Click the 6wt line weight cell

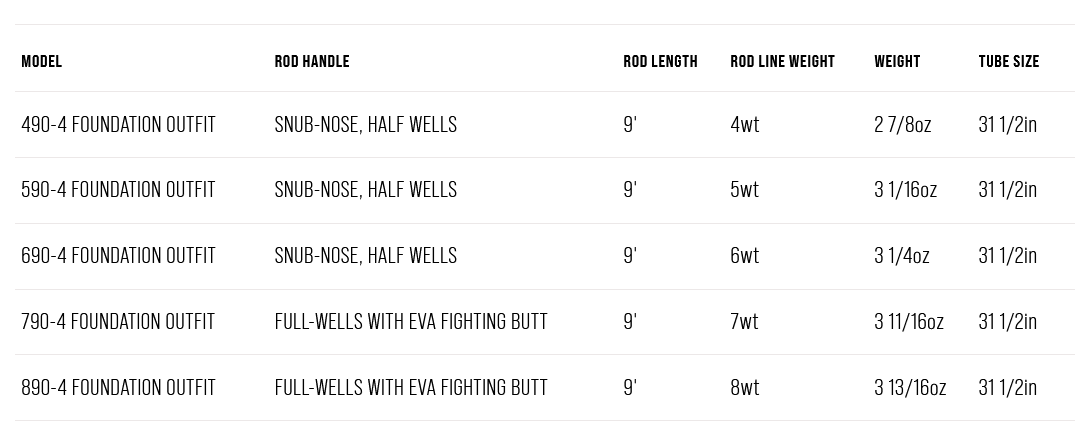(745, 256)
